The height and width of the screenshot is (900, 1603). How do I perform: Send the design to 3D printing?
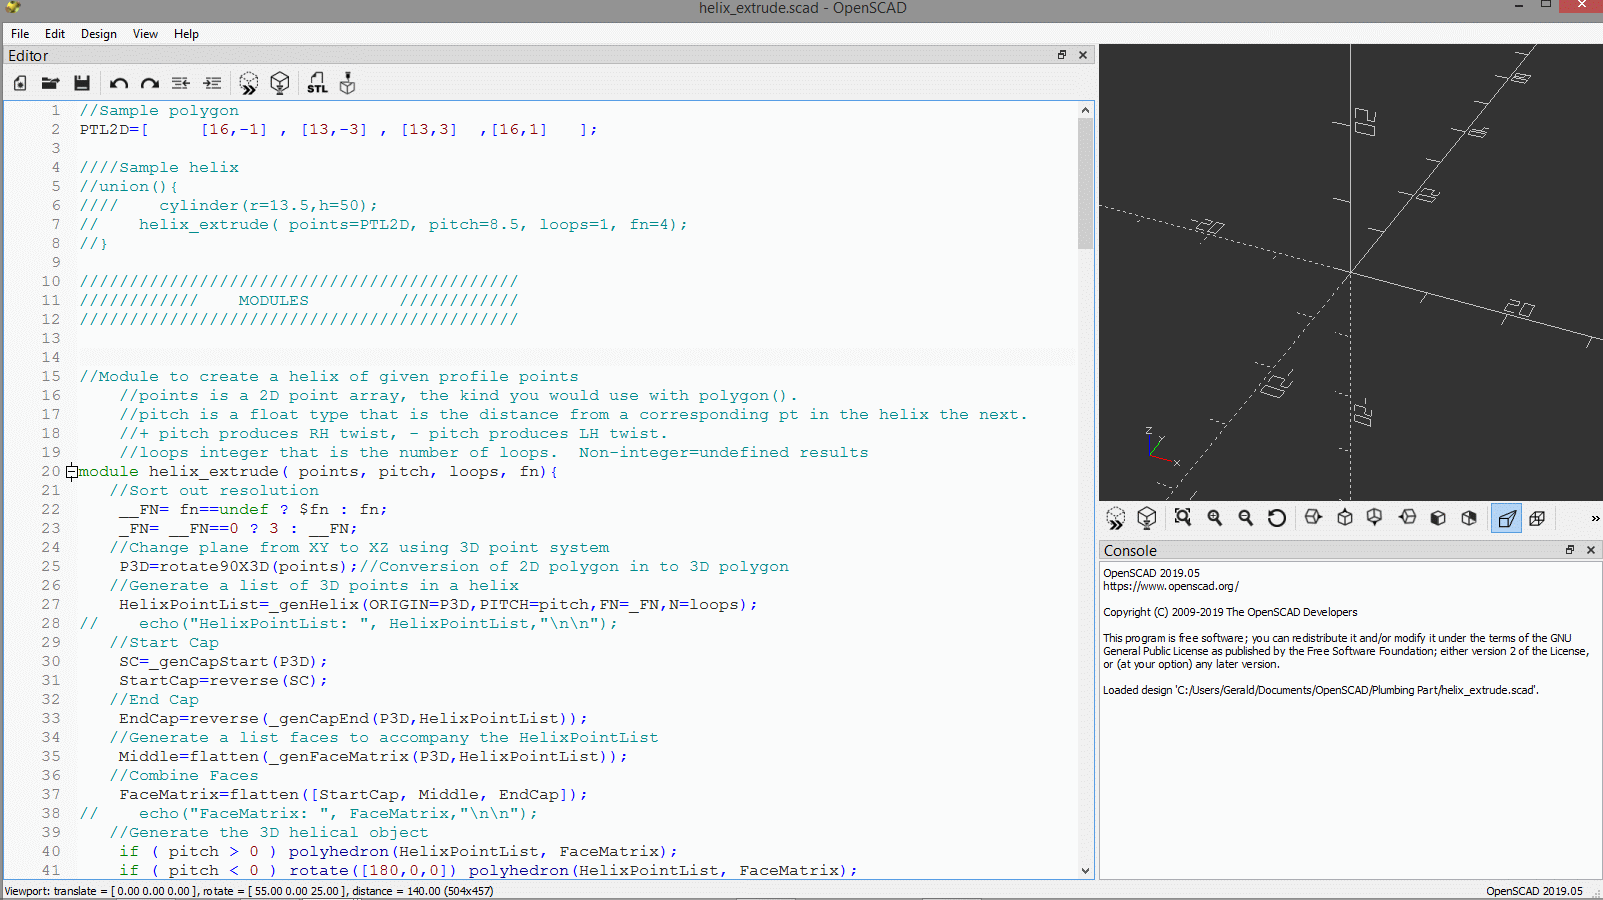pos(347,84)
